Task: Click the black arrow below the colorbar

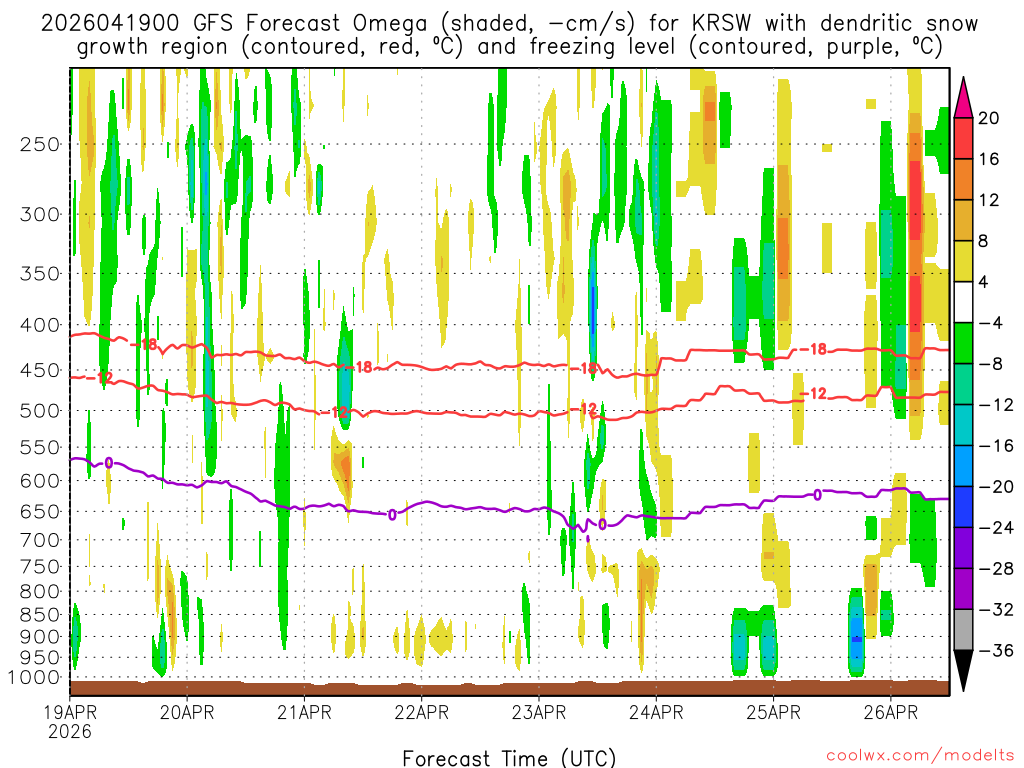Action: coord(963,671)
